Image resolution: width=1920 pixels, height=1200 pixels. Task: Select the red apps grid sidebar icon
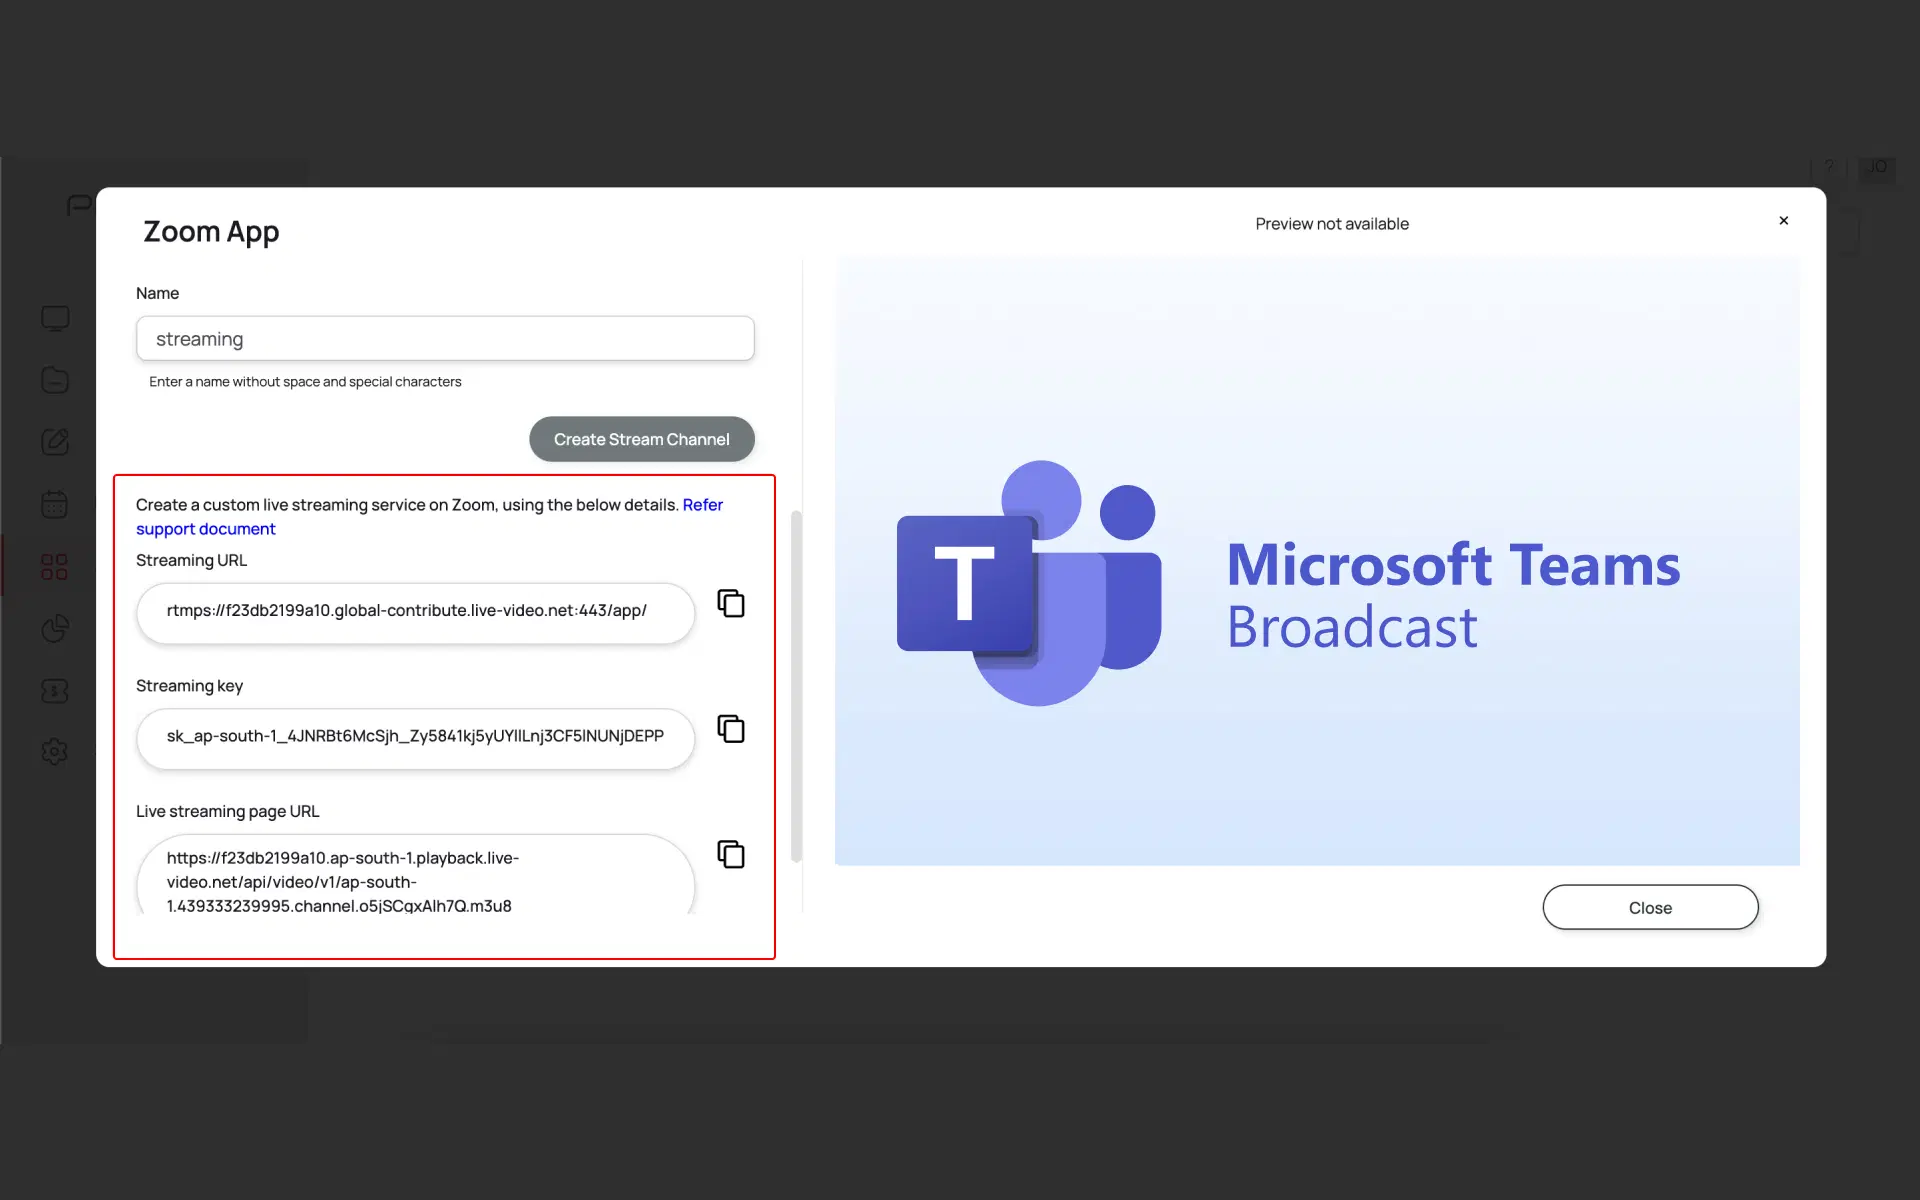(x=55, y=567)
